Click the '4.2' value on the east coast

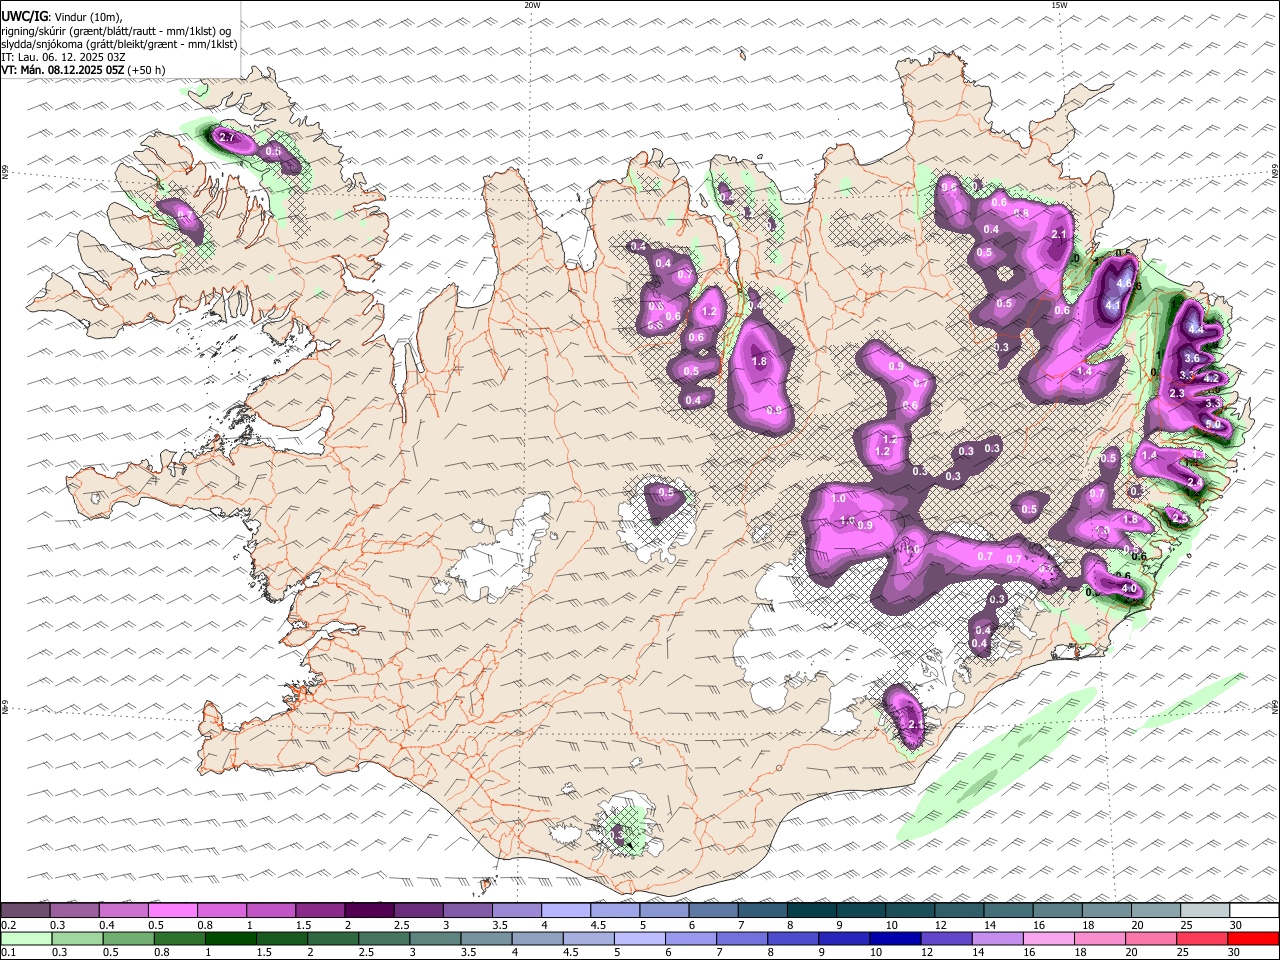[1212, 379]
